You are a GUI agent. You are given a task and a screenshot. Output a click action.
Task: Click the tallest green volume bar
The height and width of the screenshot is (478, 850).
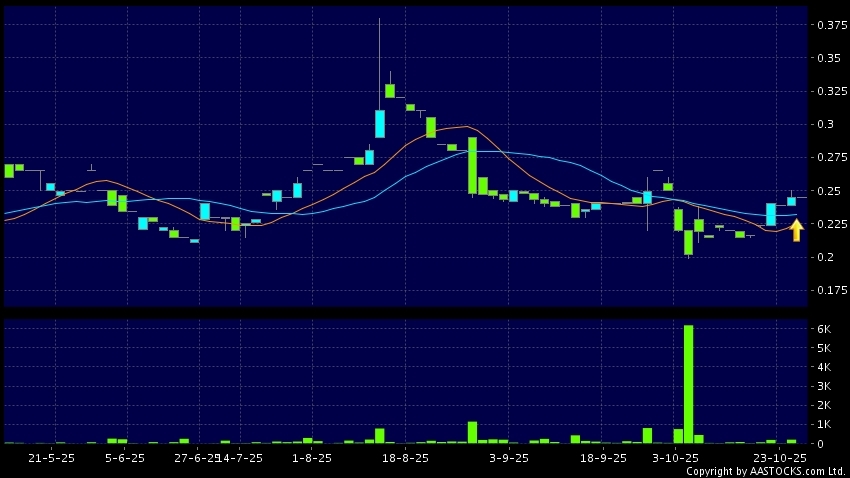[x=688, y=383]
